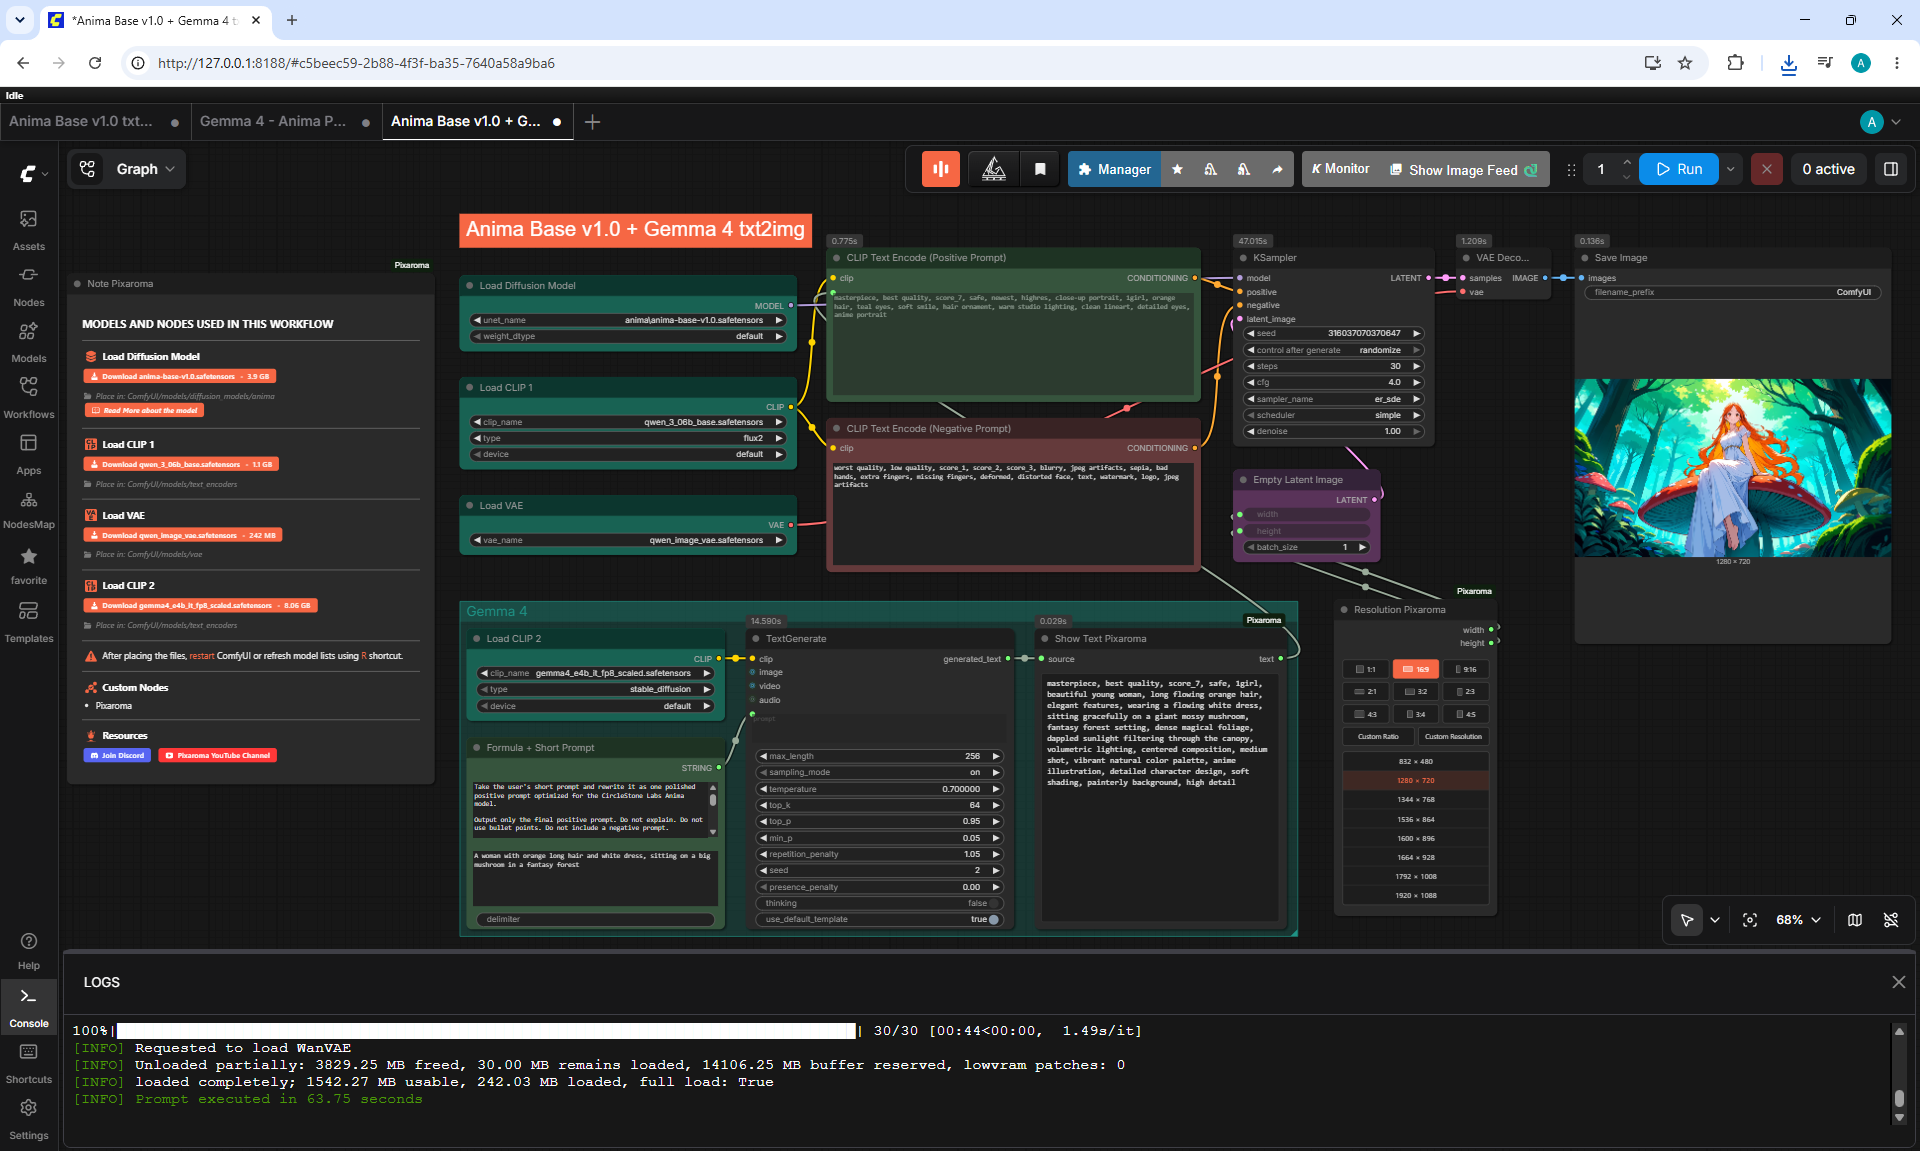Open the Nodes library panel

pos(28,286)
